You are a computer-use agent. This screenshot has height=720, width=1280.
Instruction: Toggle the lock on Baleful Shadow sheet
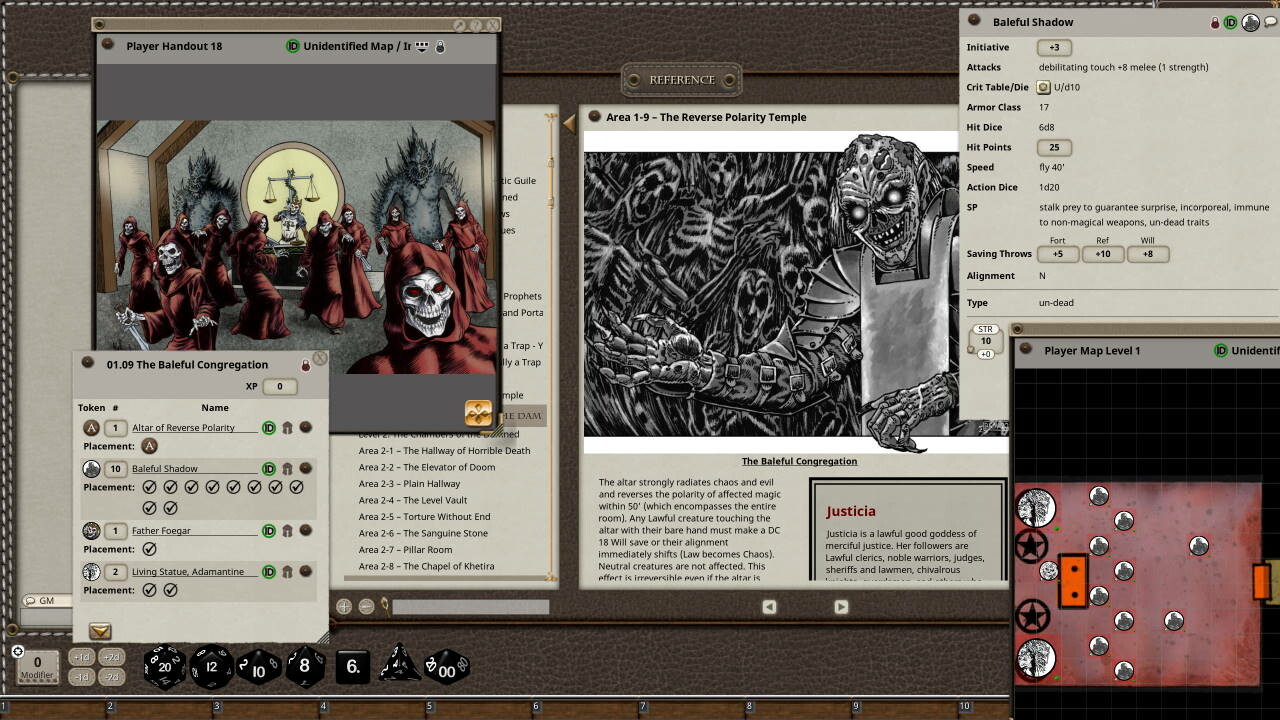[x=1215, y=22]
